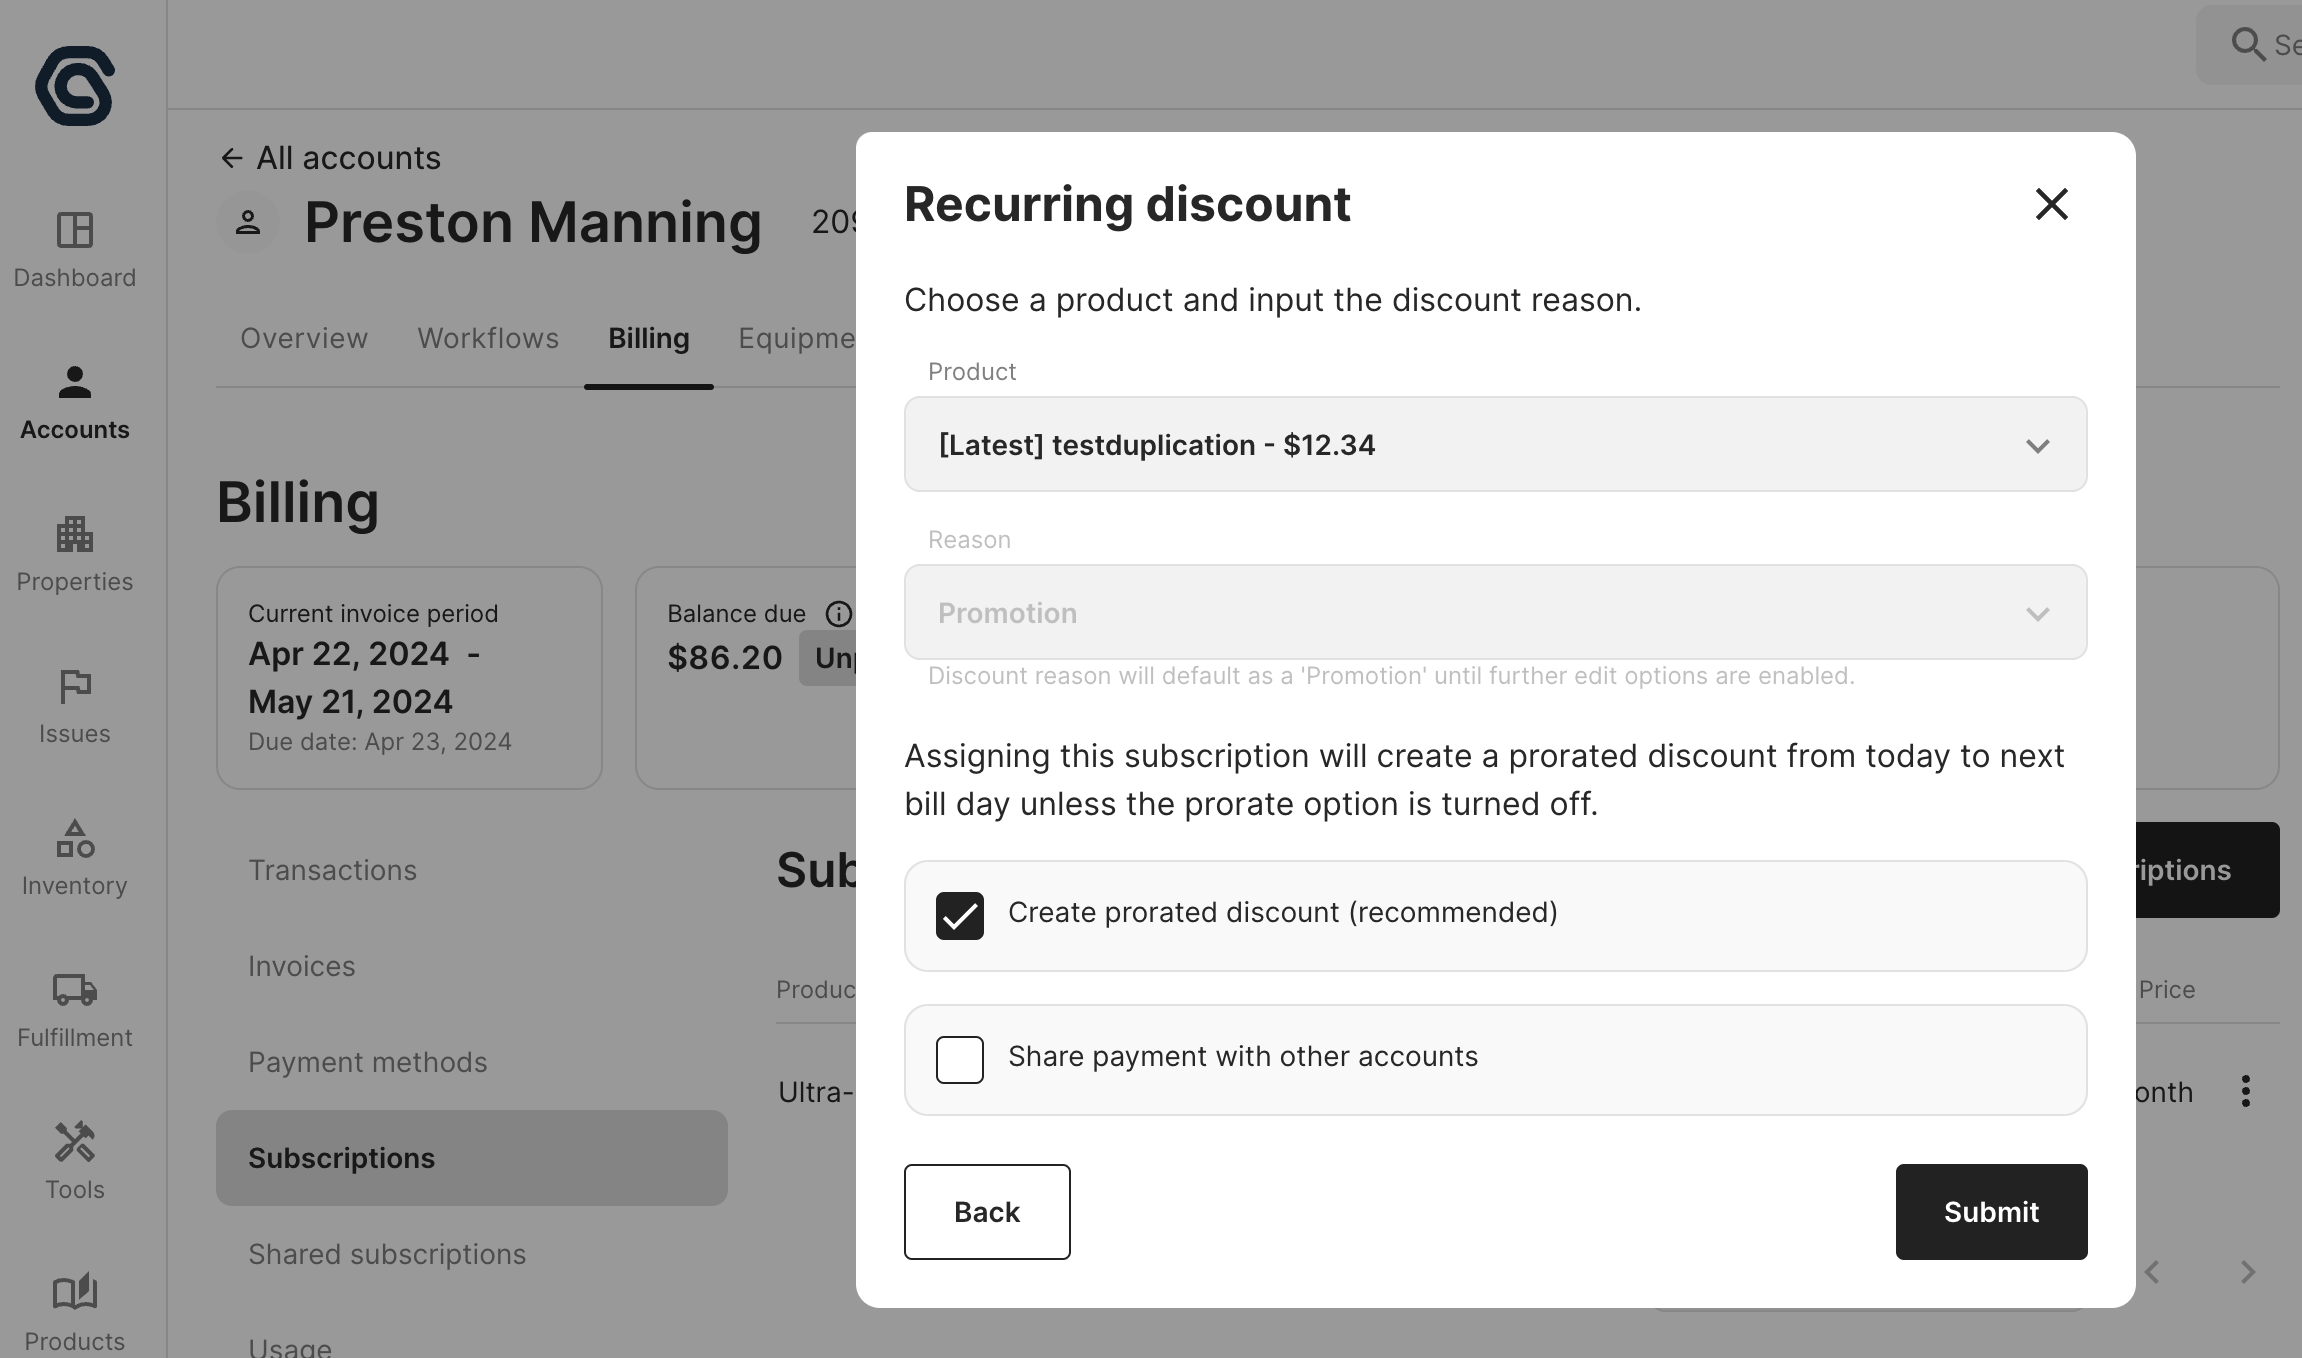Viewport: 2302px width, 1358px height.
Task: Go to Properties in the sidebar
Action: pyautogui.click(x=75, y=535)
